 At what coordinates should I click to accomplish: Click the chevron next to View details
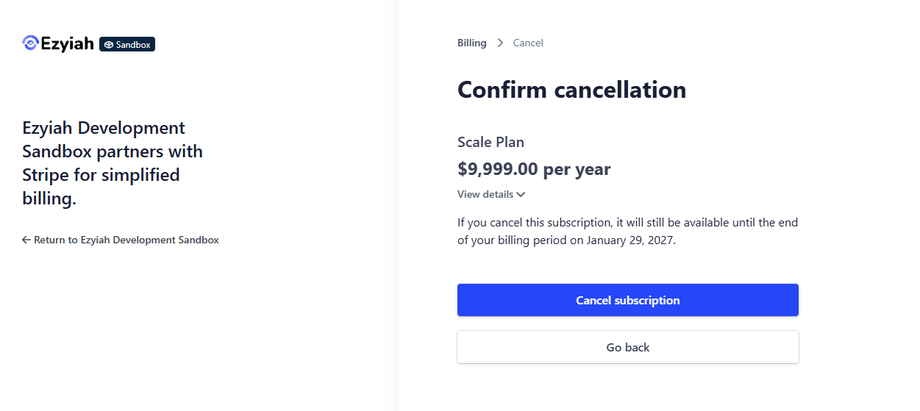(x=521, y=195)
